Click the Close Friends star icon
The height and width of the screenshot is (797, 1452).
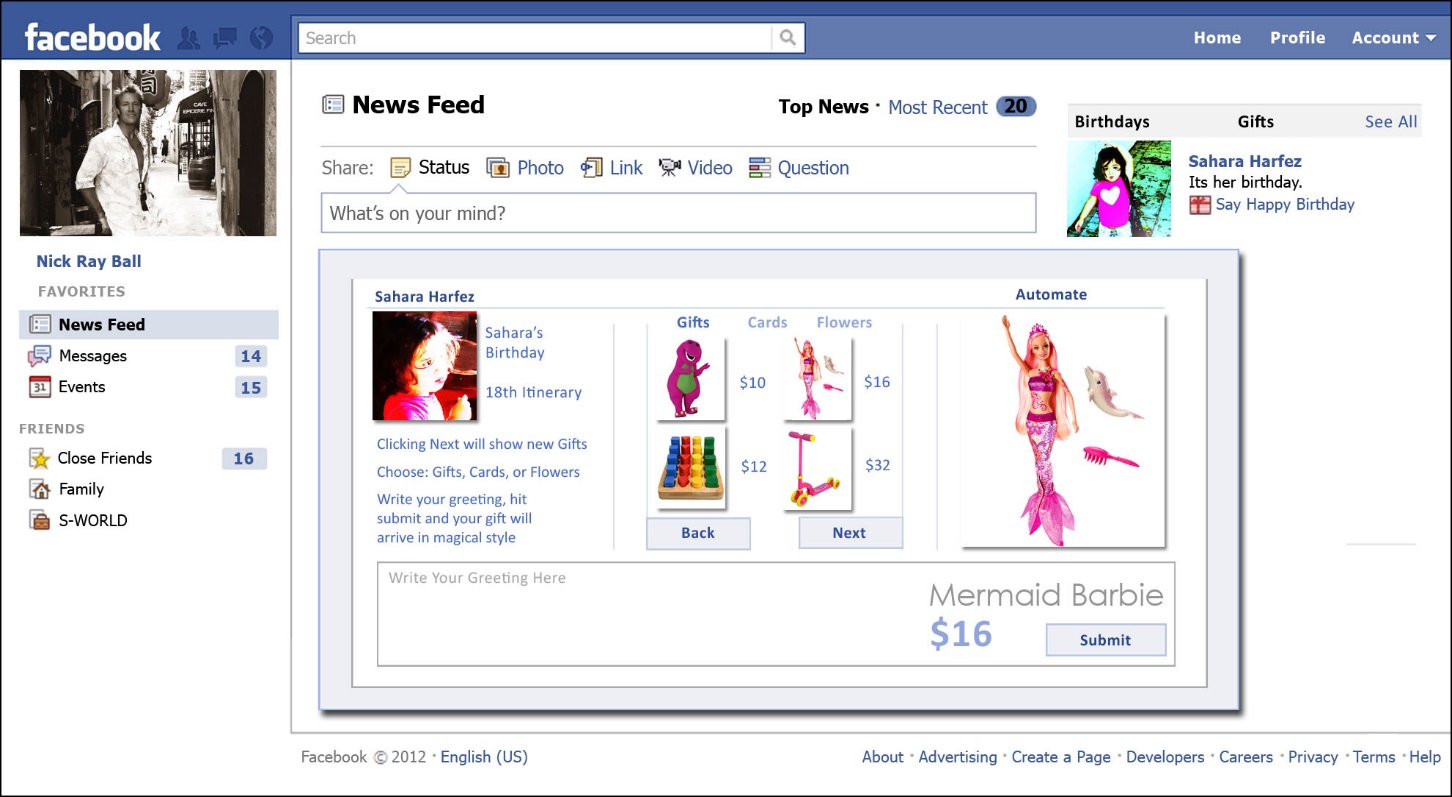40,458
